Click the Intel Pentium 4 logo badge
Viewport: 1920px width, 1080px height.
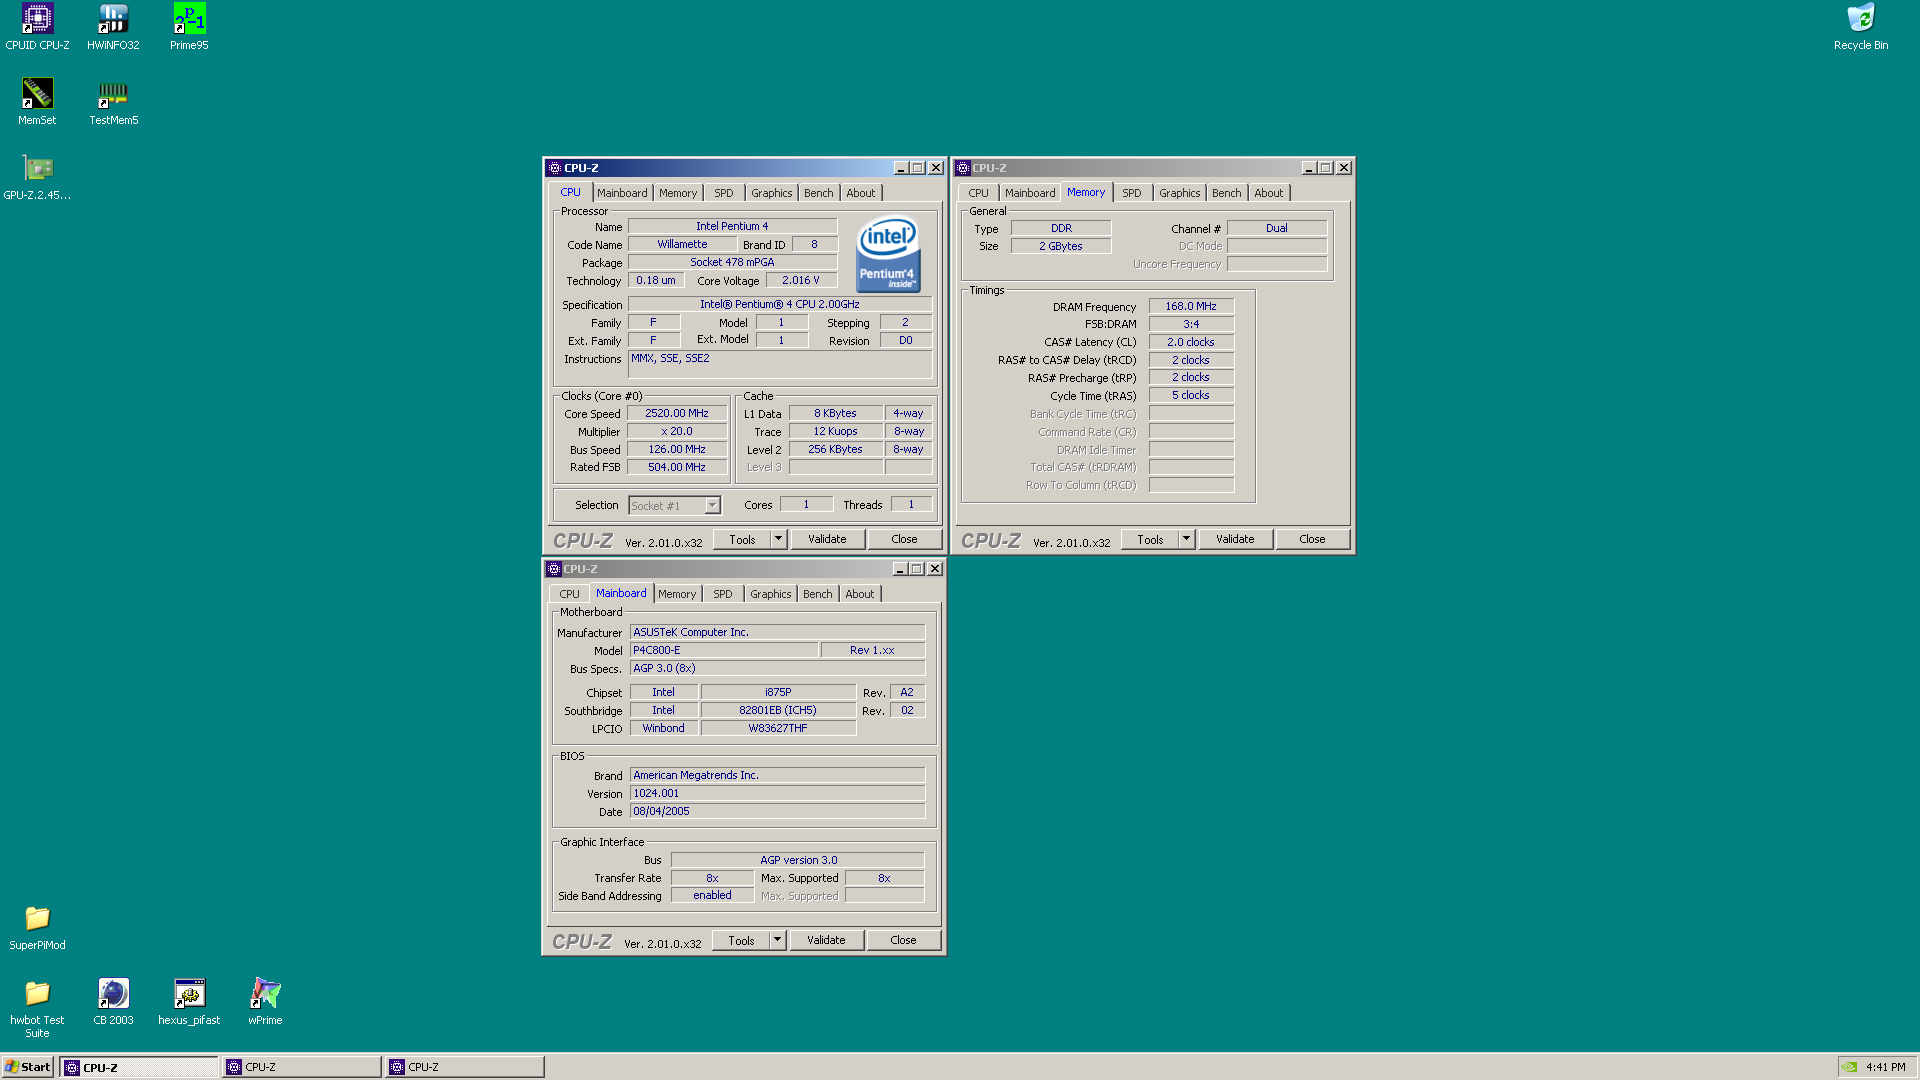[x=888, y=255]
